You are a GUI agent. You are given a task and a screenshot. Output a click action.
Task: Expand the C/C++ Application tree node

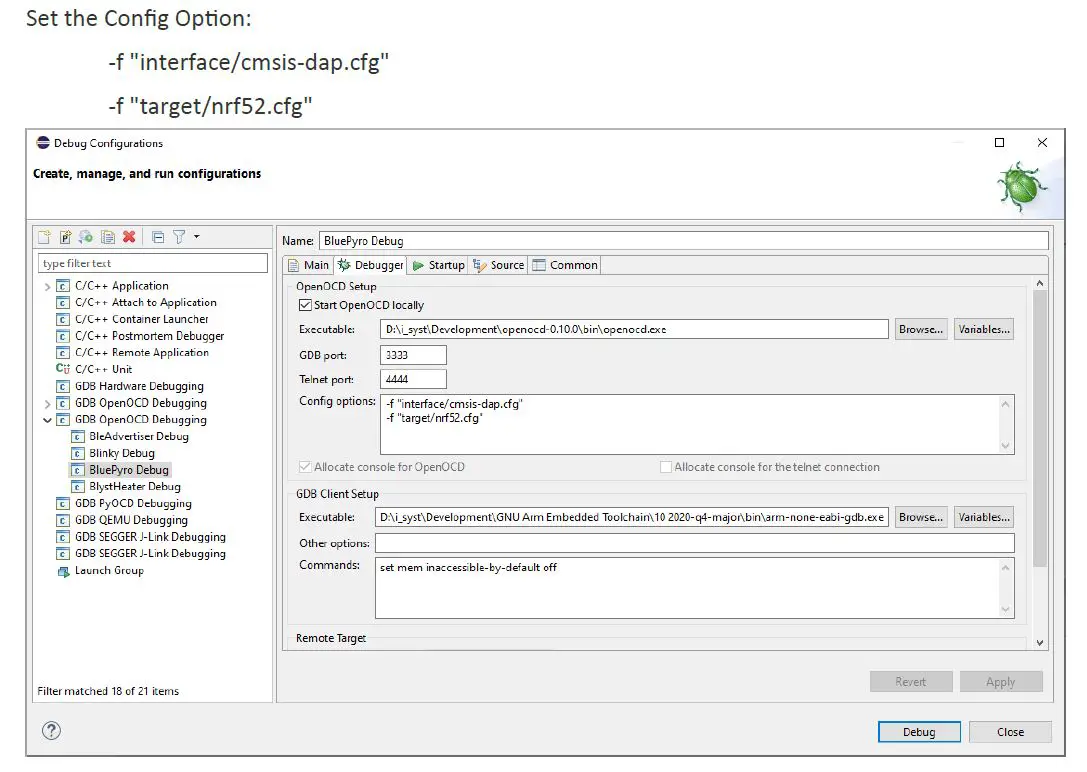point(47,287)
